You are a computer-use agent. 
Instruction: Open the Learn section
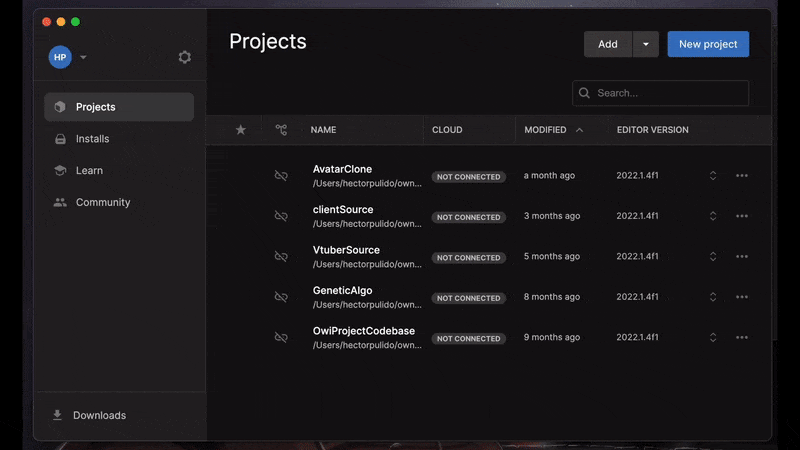point(89,170)
